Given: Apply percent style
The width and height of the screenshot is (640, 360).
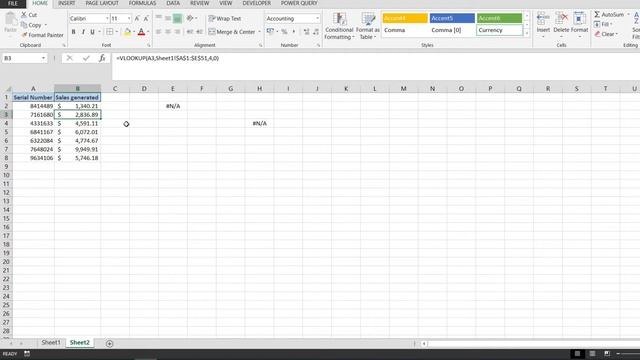Looking at the screenshot, I should pyautogui.click(x=284, y=32).
